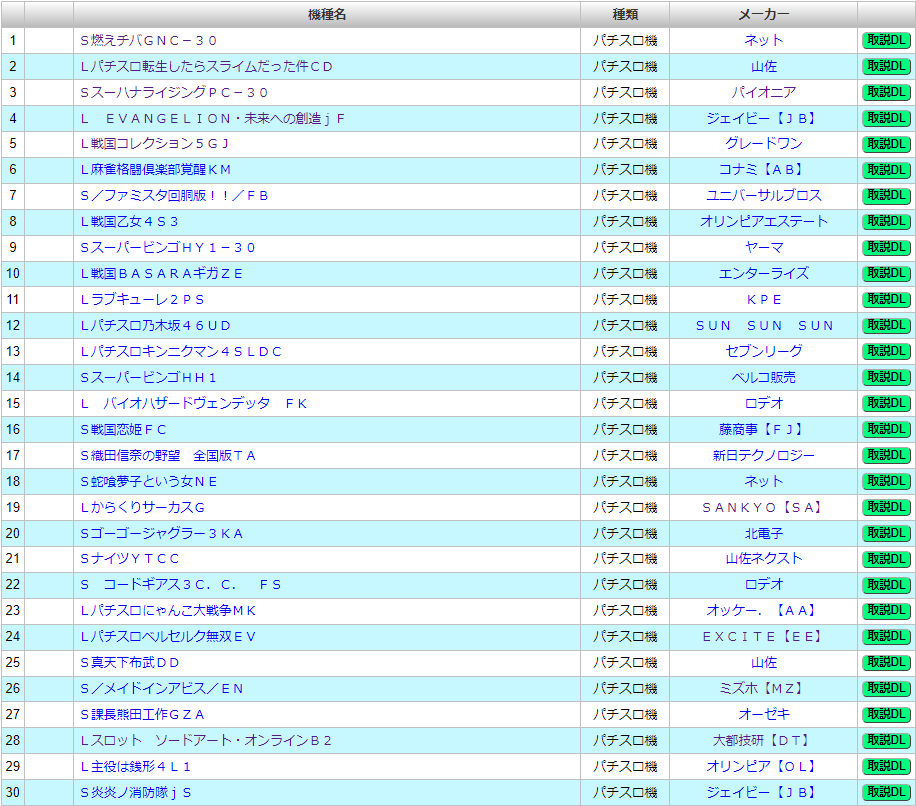Open the Ｓ／ファミスタ回胴版！！／ＦＢ link
Image resolution: width=916 pixels, height=806 pixels.
[174, 196]
